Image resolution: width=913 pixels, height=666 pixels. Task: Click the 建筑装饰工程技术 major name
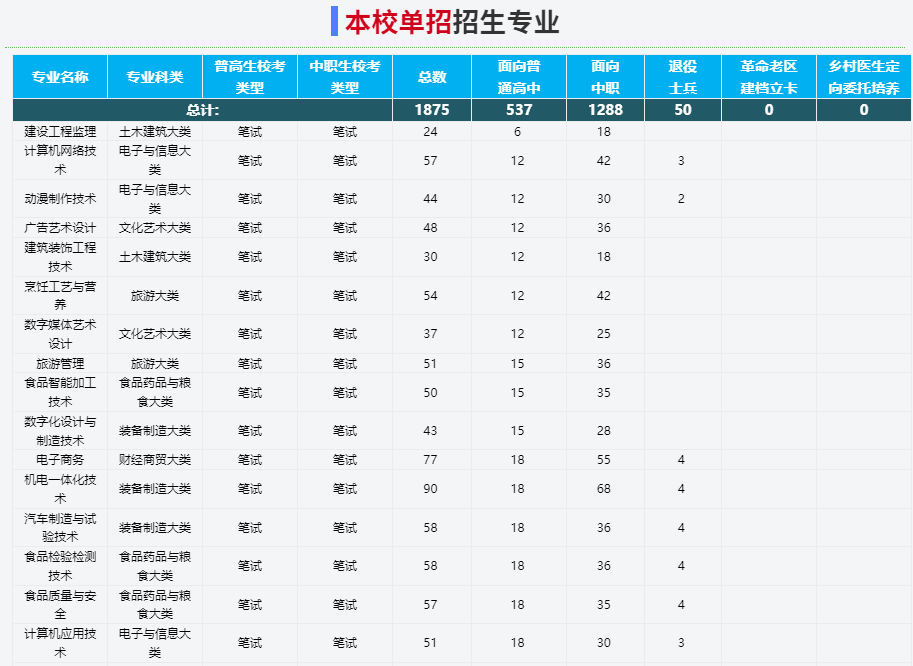60,257
